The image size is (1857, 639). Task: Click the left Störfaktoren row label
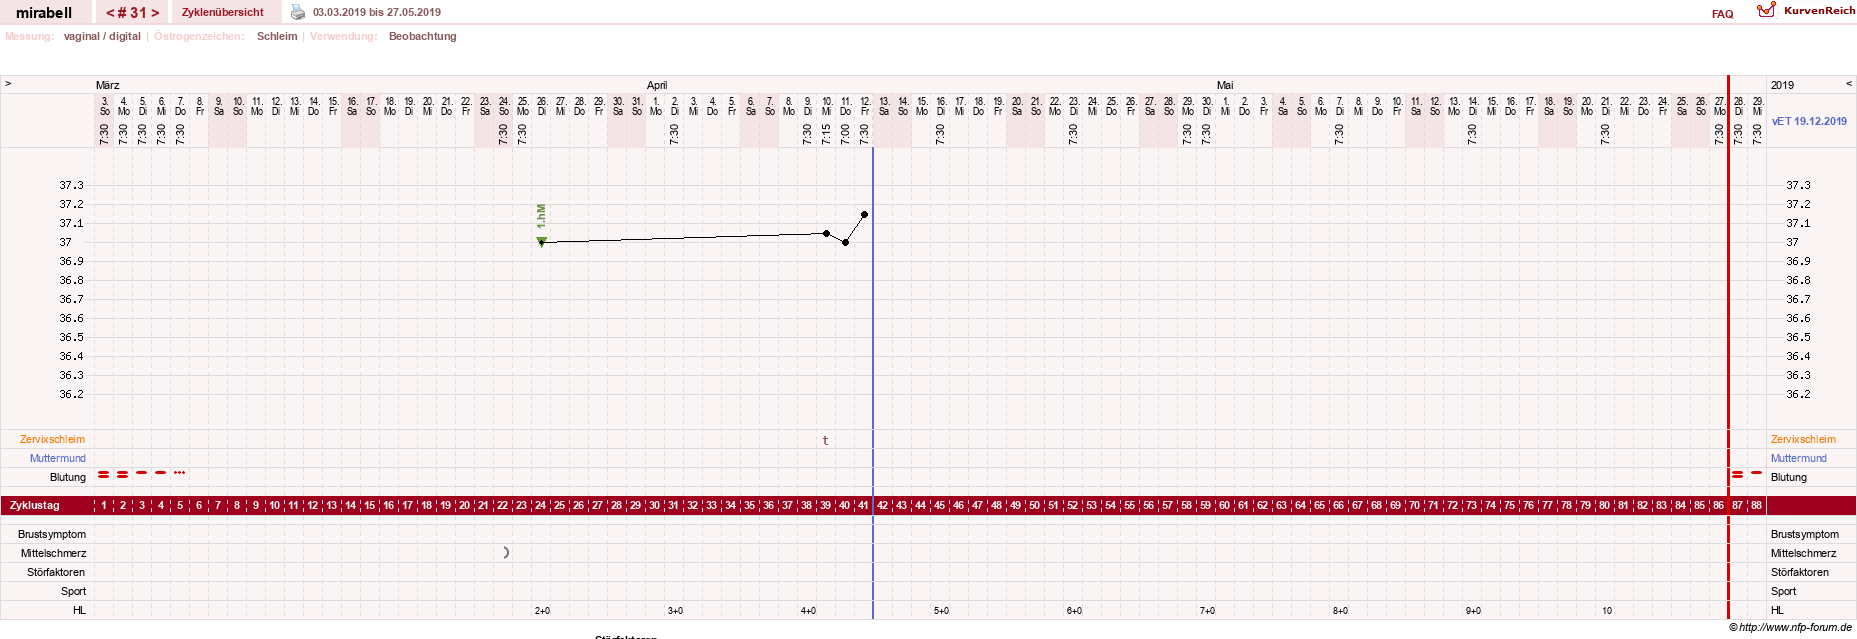pos(56,572)
